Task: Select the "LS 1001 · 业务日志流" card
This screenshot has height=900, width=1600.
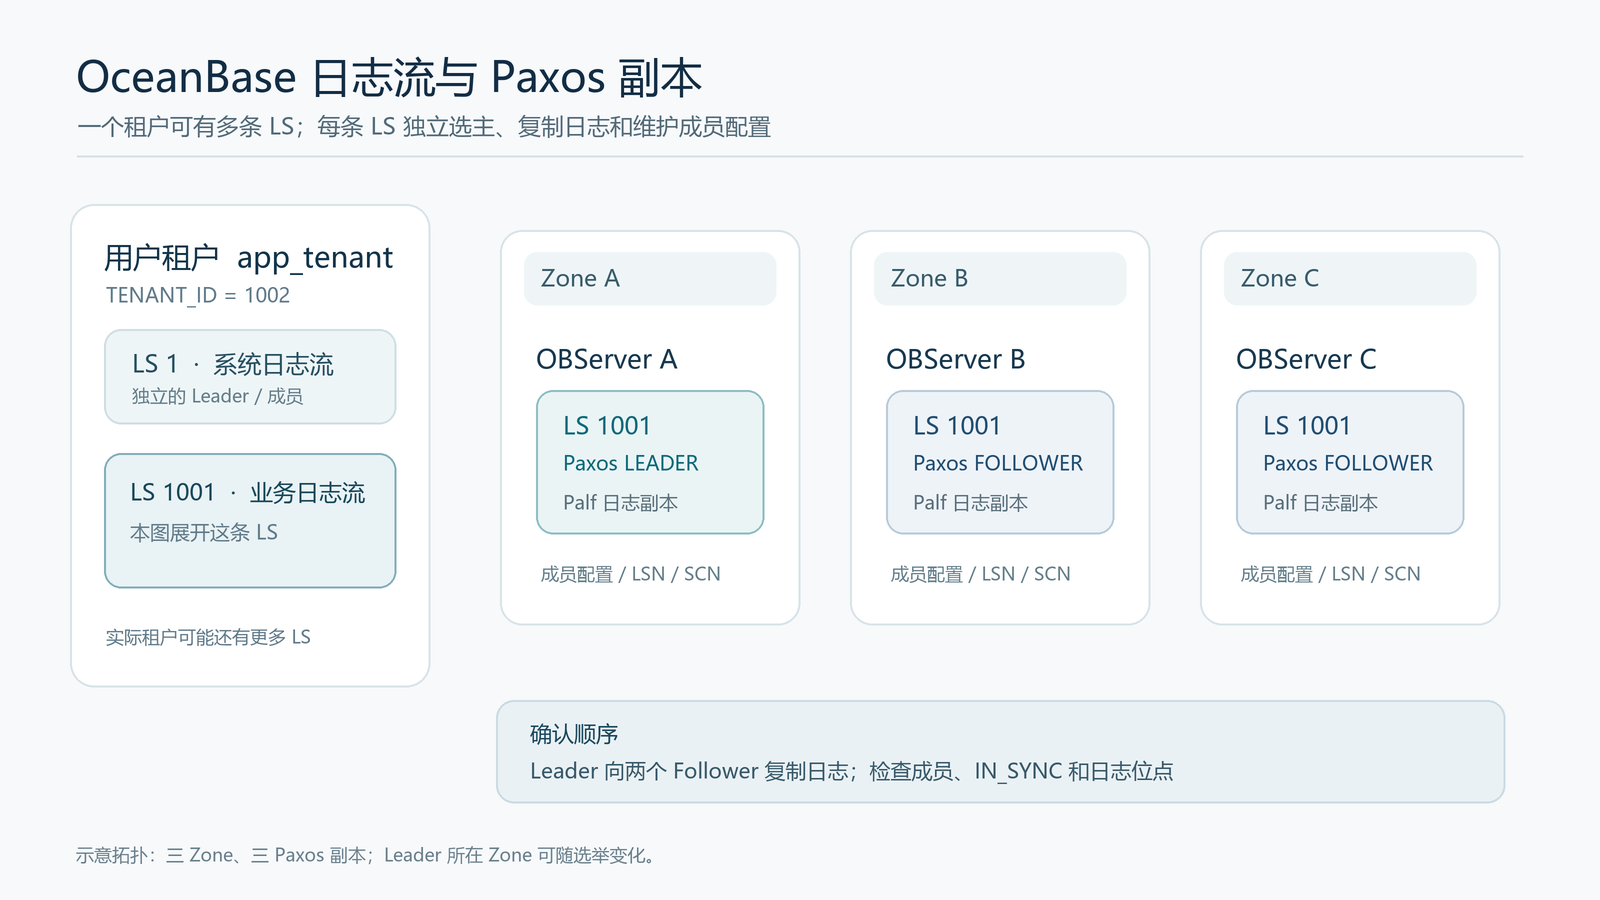Action: click(250, 521)
